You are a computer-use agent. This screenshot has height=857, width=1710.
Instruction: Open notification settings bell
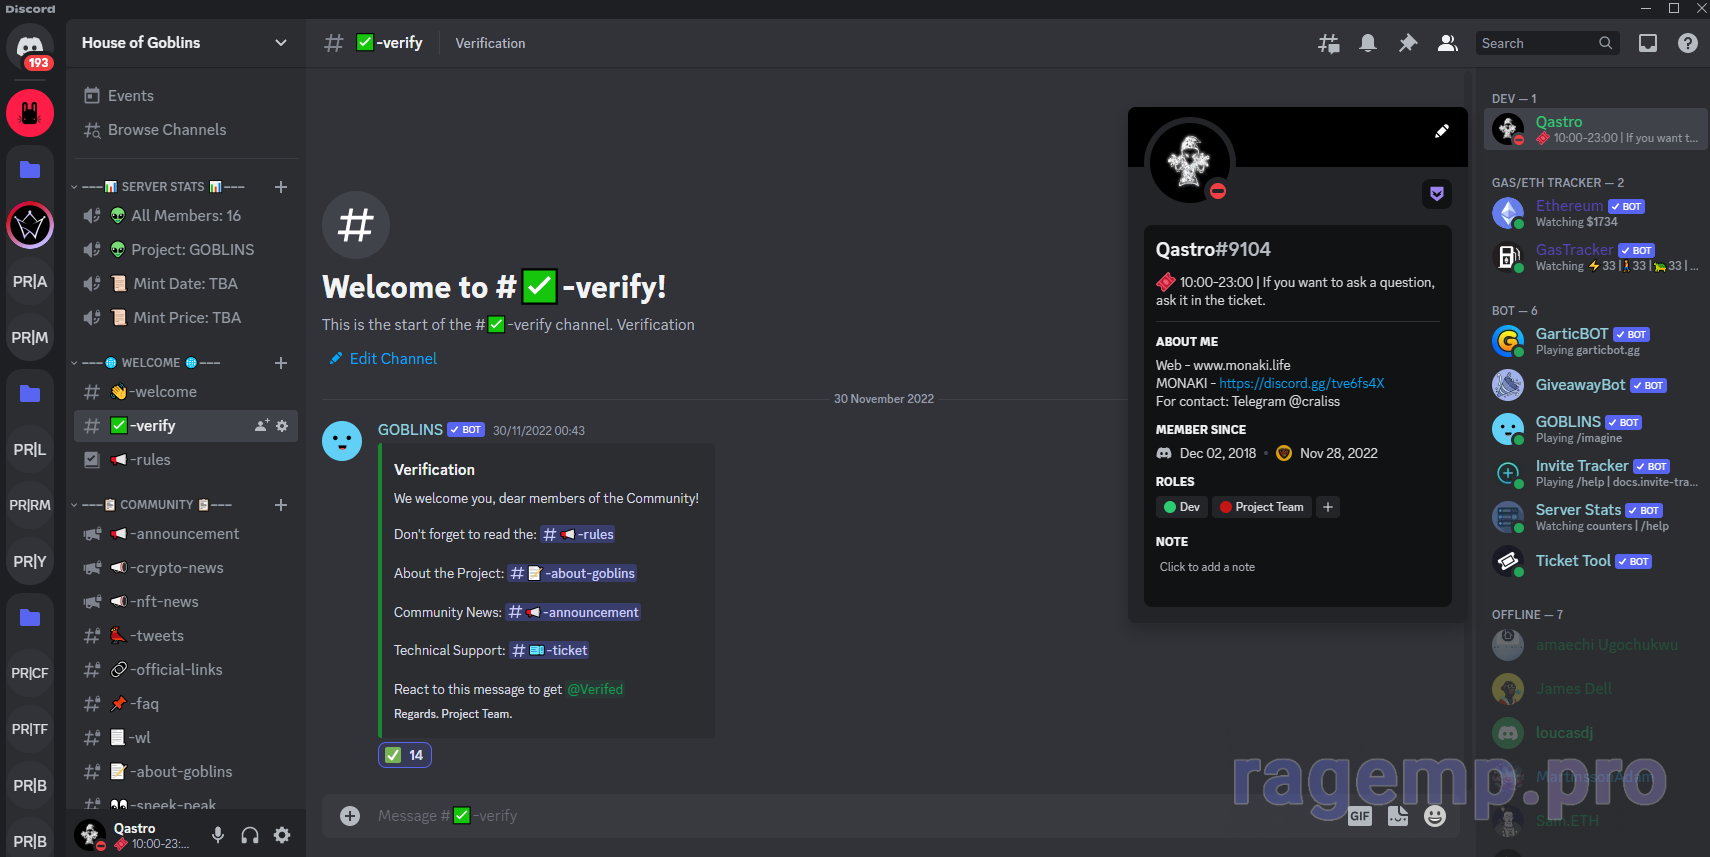pos(1368,43)
